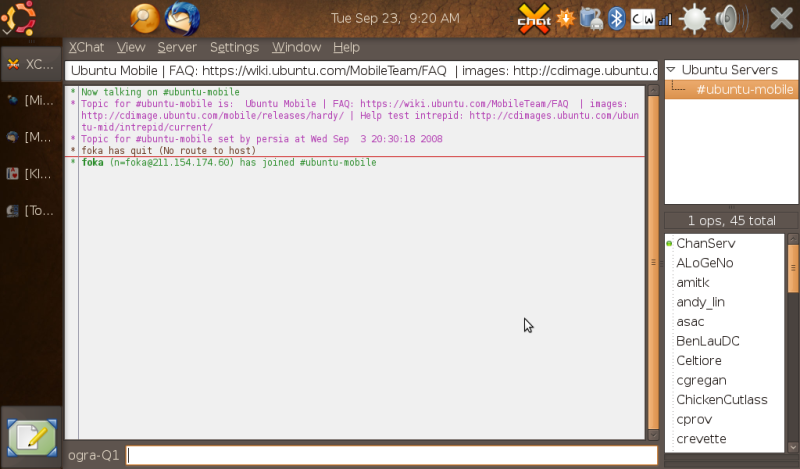This screenshot has width=800, height=469.
Task: Collapse the Ubuntu Servers tree node
Action: coord(671,69)
